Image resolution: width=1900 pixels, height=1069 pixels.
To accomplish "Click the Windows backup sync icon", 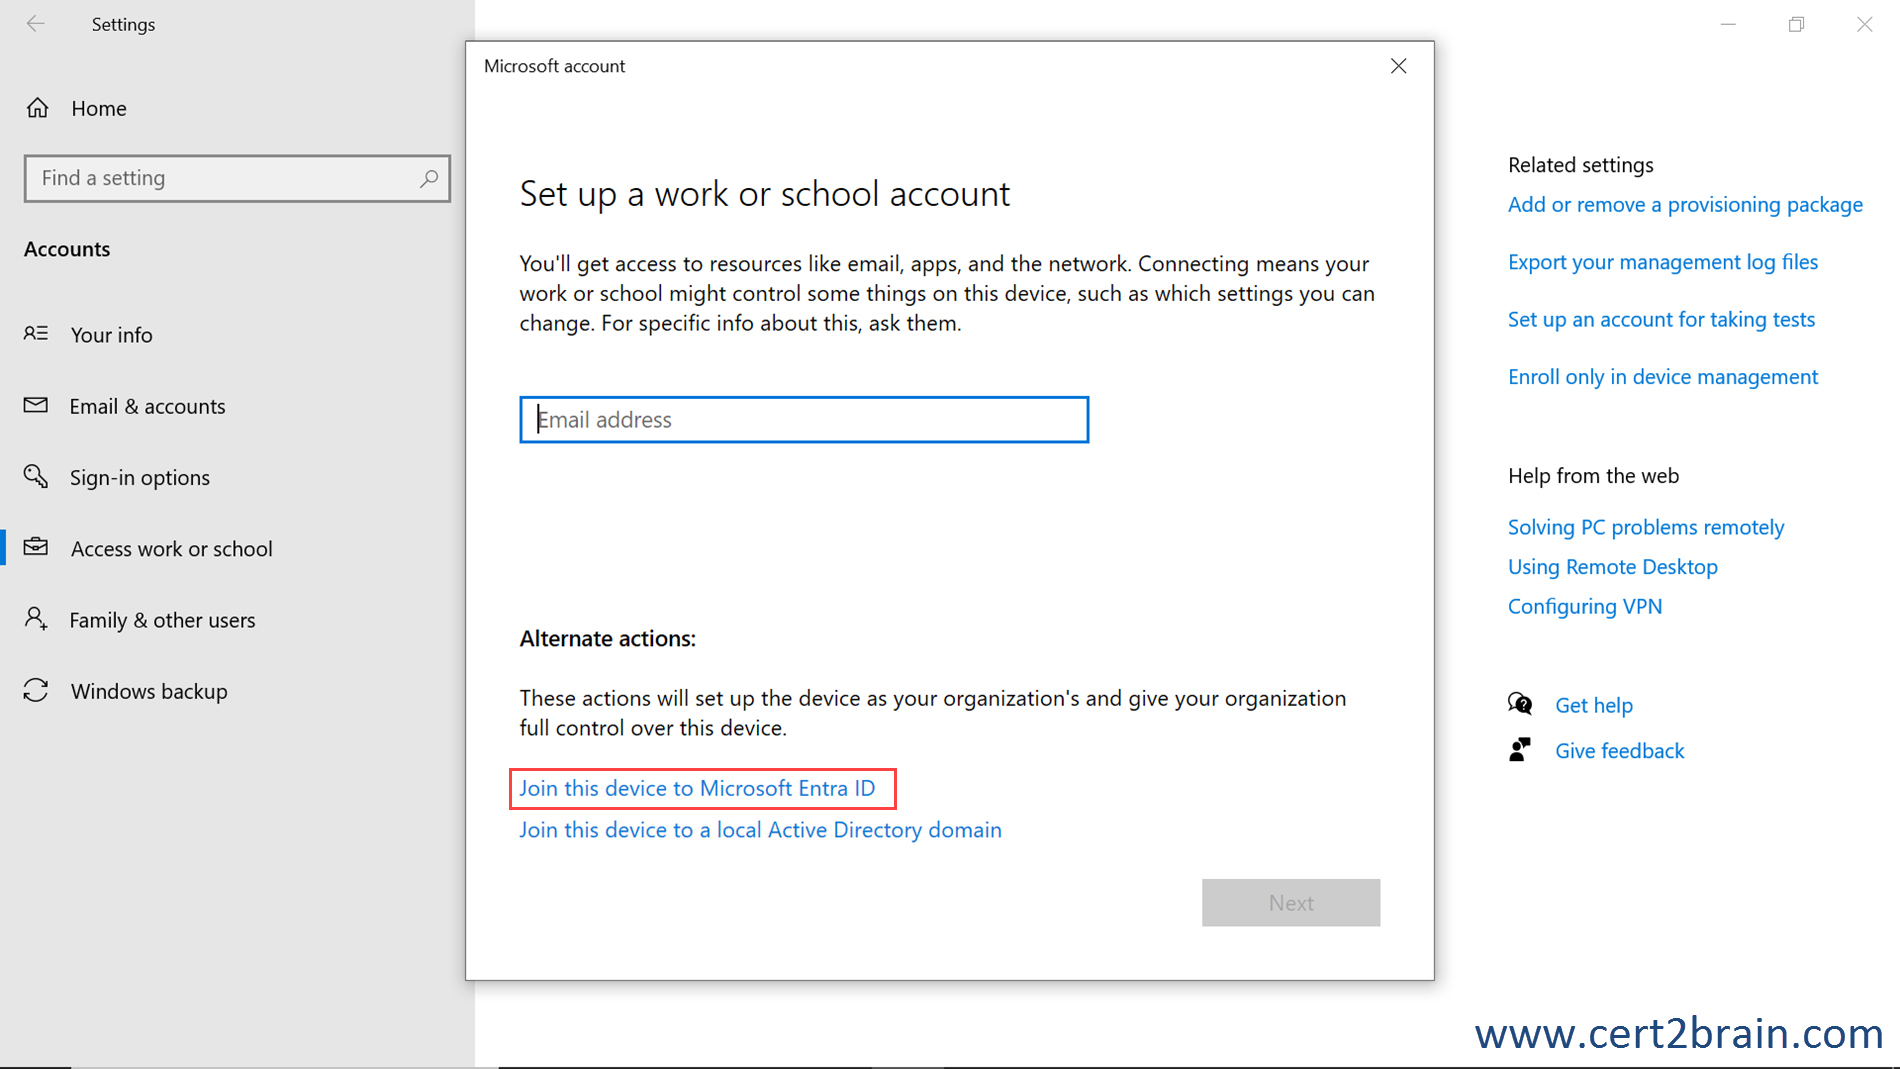I will click(x=36, y=690).
